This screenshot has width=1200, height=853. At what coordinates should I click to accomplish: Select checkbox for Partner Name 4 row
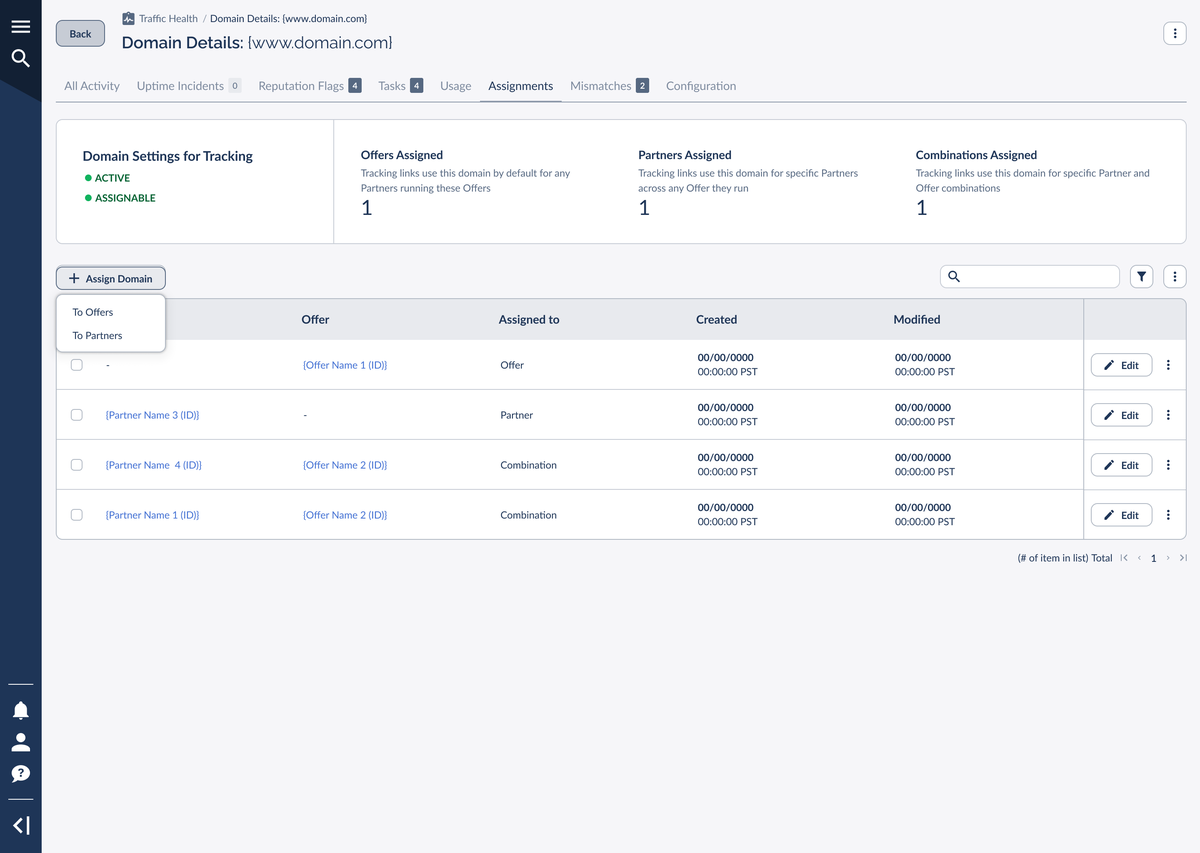77,465
